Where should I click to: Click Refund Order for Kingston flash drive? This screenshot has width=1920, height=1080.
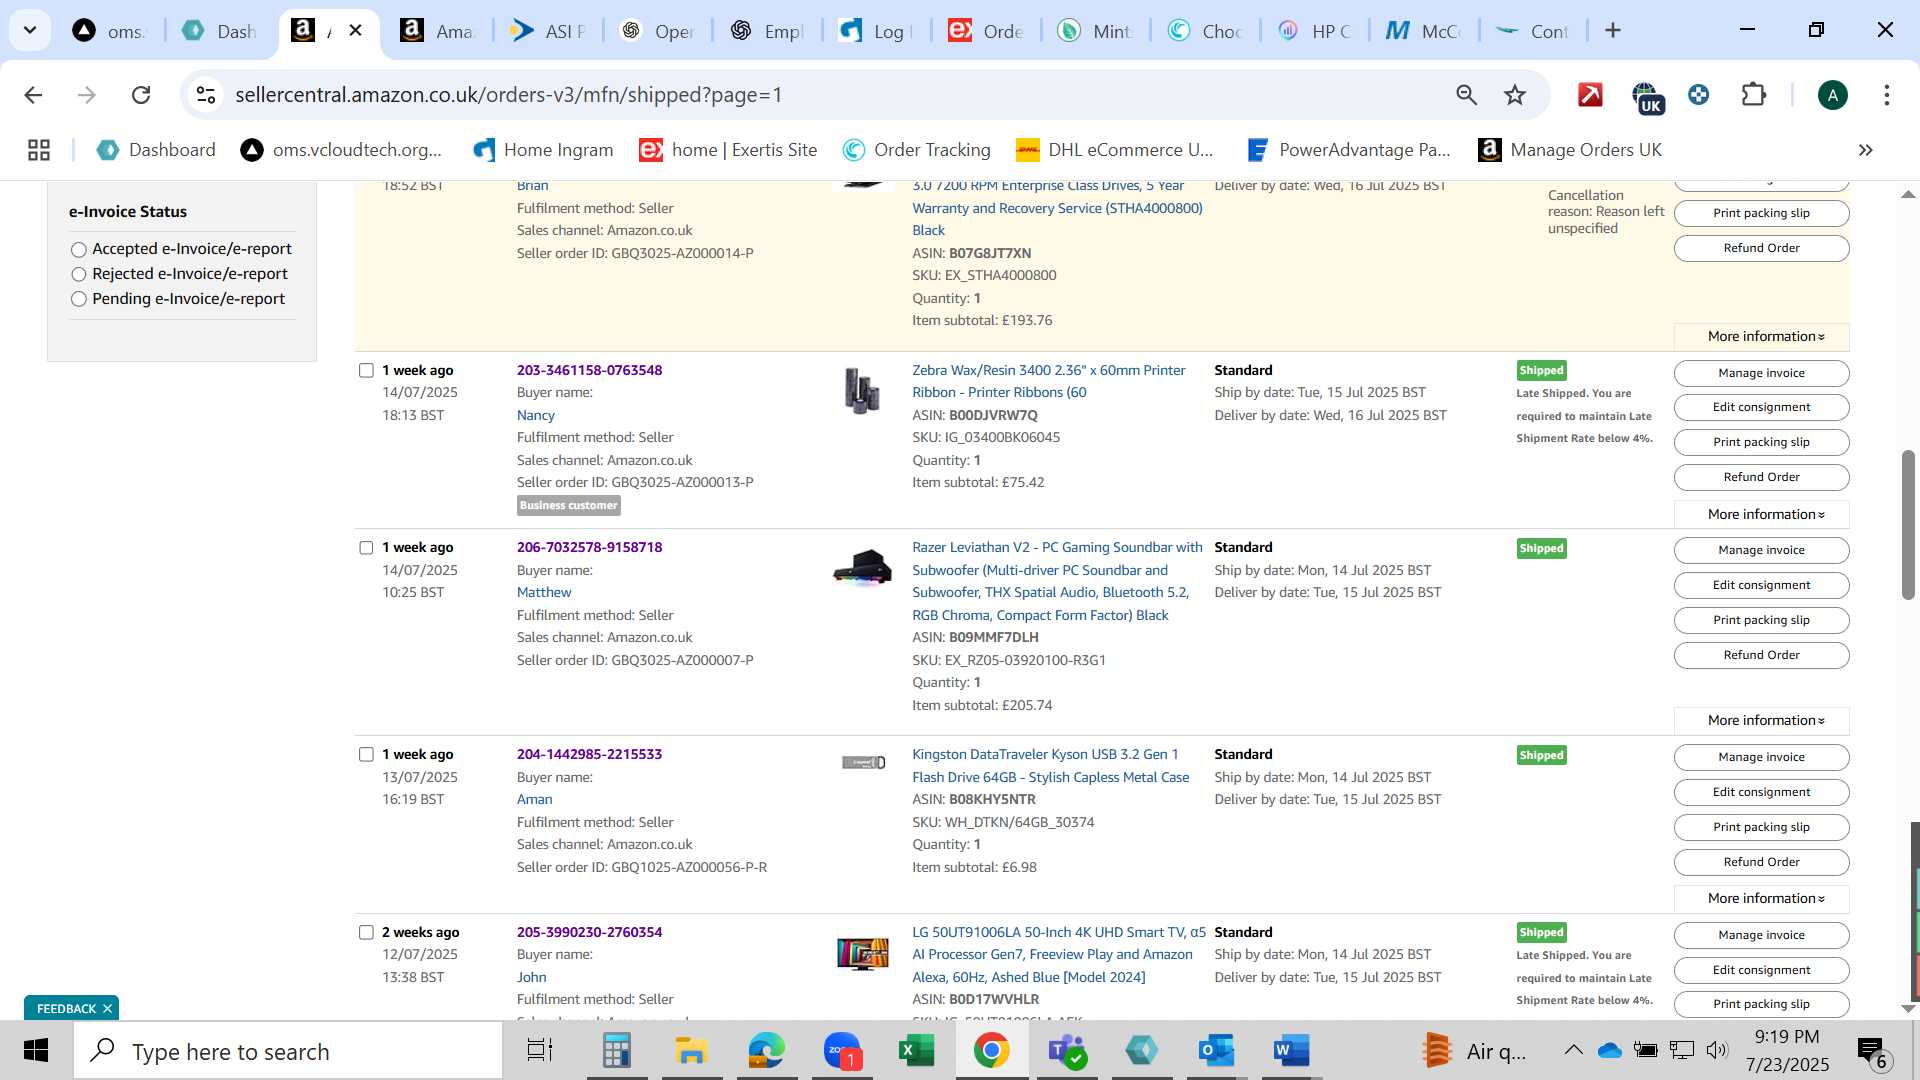[1761, 863]
